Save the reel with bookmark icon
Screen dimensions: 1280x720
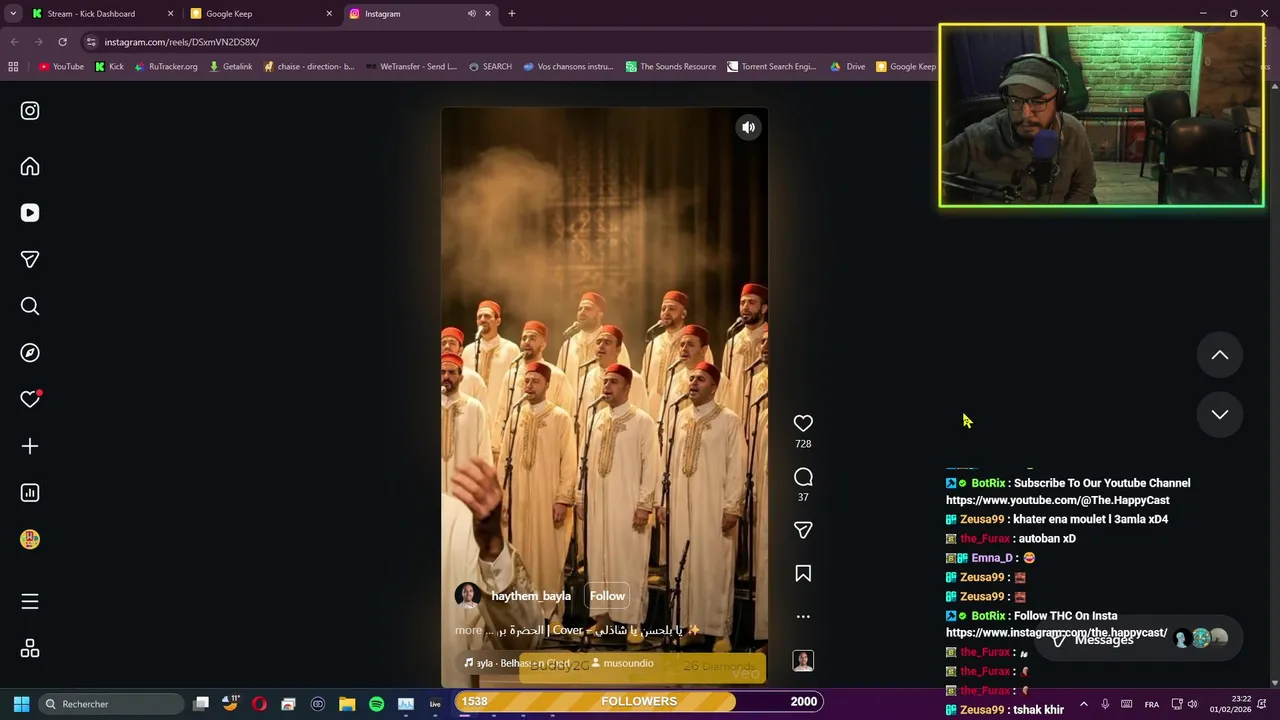[x=803, y=574]
